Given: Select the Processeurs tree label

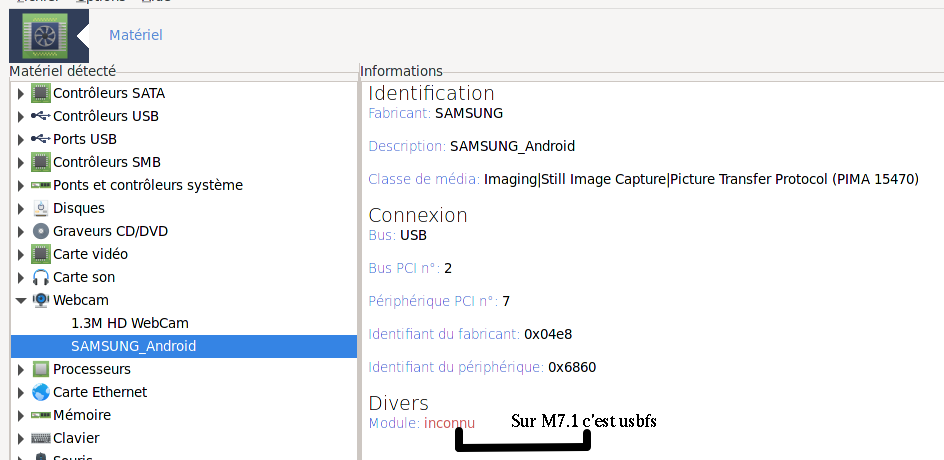Looking at the screenshot, I should (x=92, y=369).
